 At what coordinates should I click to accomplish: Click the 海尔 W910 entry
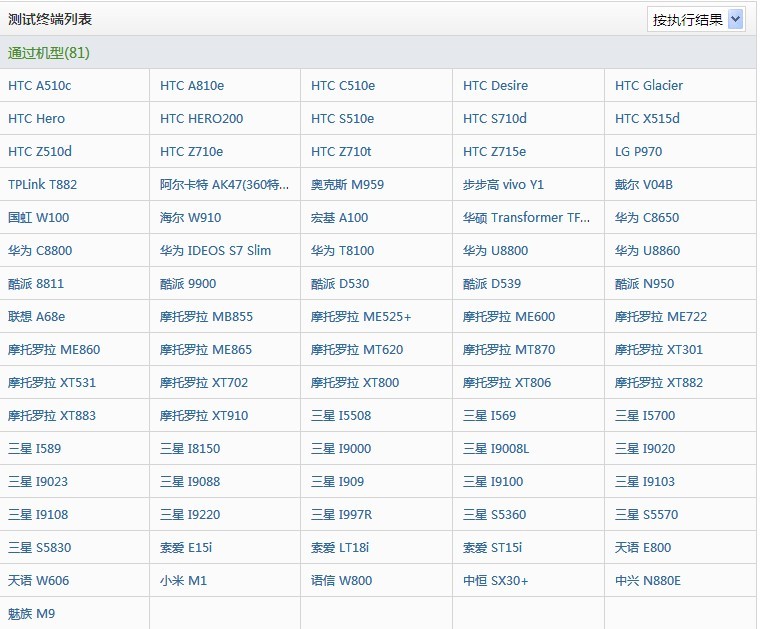click(x=190, y=218)
